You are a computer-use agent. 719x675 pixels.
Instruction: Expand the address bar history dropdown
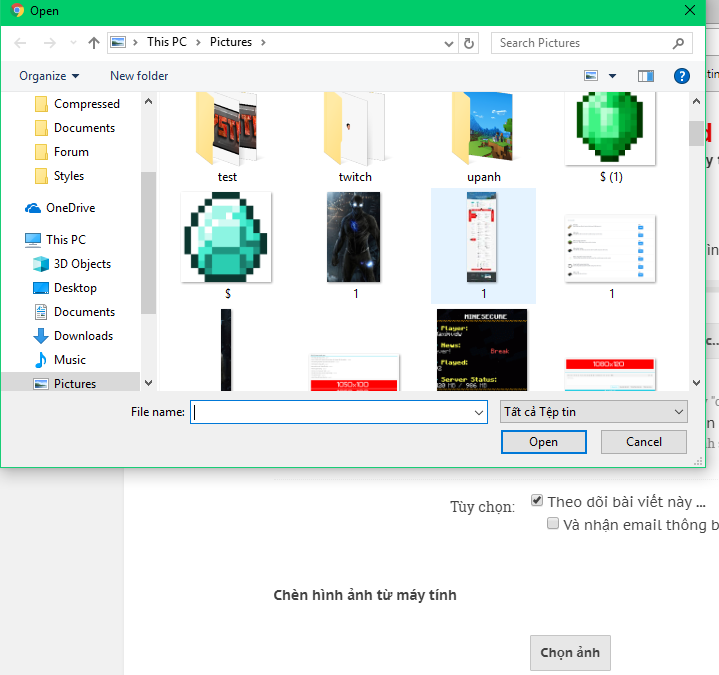pos(449,43)
